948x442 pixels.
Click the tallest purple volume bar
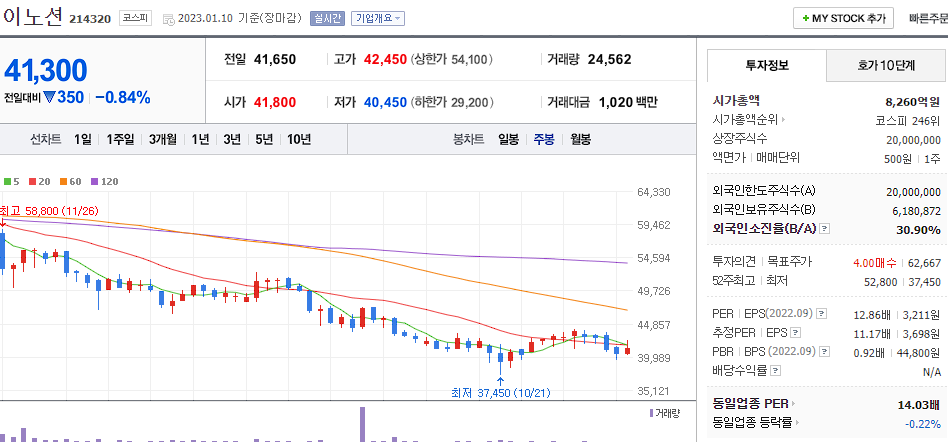(x=363, y=424)
